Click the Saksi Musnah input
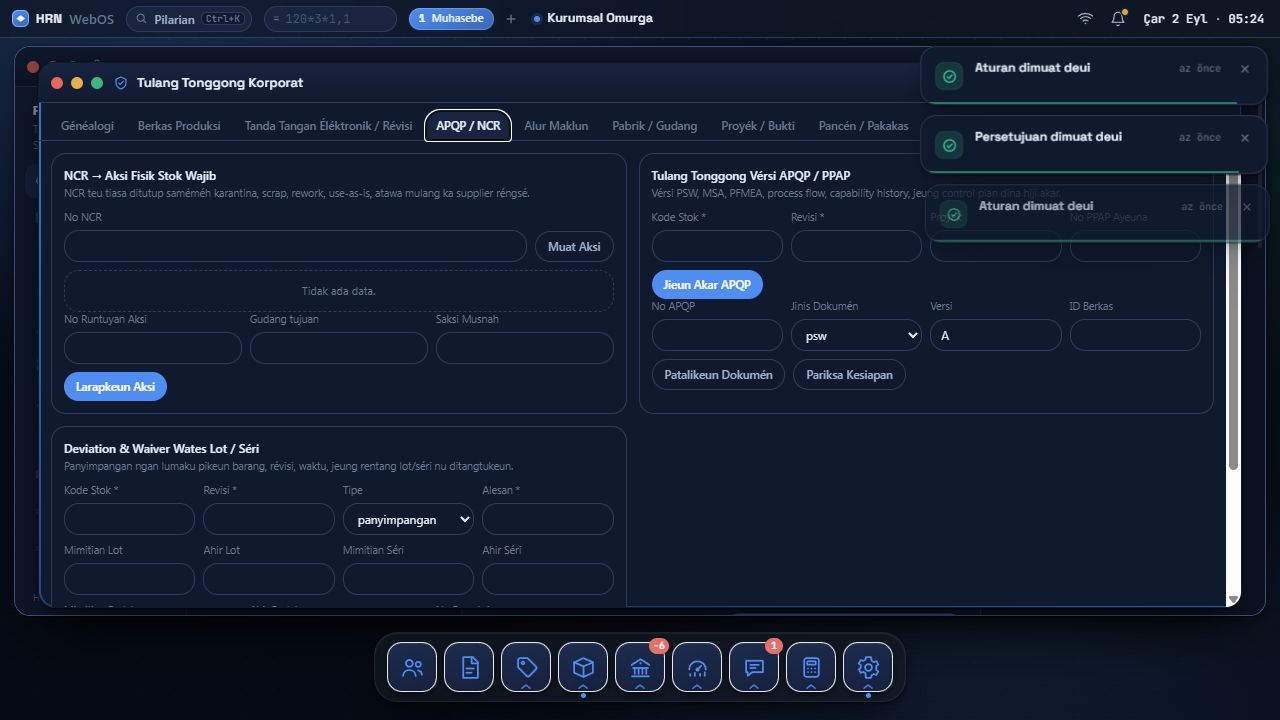The image size is (1280, 720). [x=525, y=348]
